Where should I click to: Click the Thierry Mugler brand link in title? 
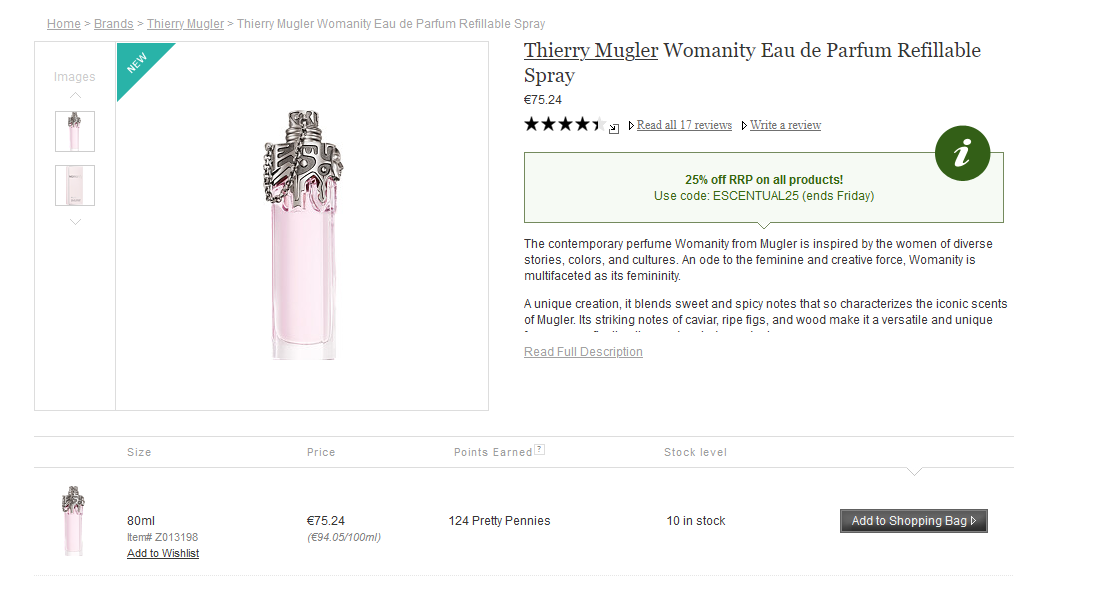point(590,51)
